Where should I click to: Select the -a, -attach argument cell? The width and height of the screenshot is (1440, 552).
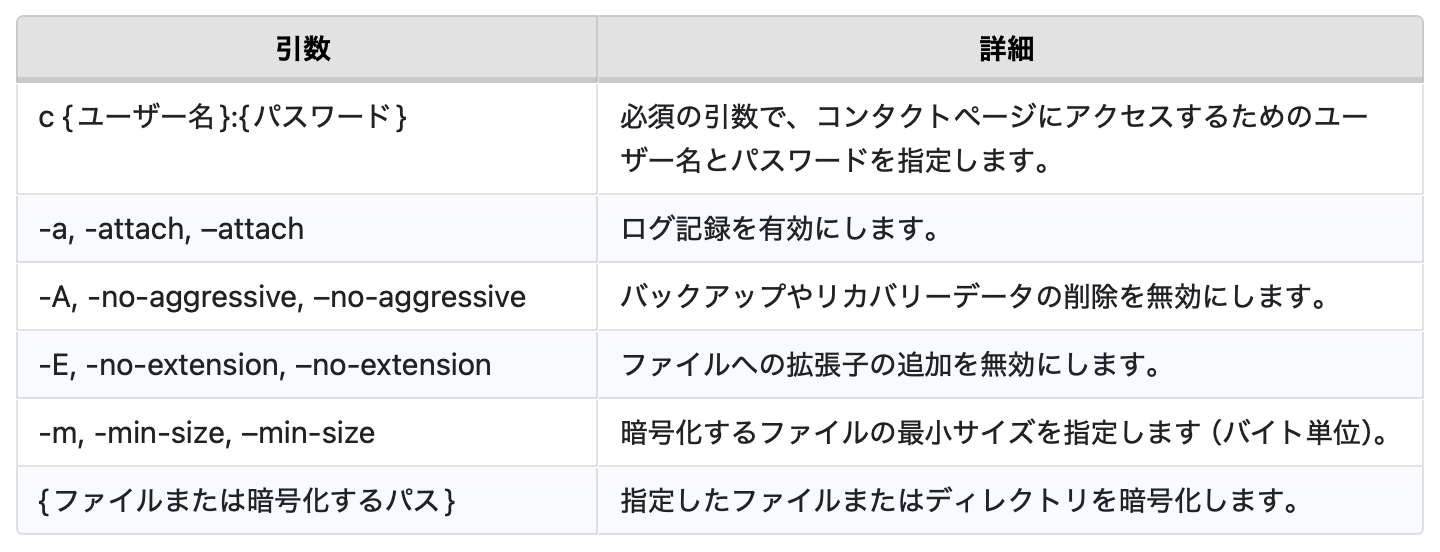pos(171,229)
